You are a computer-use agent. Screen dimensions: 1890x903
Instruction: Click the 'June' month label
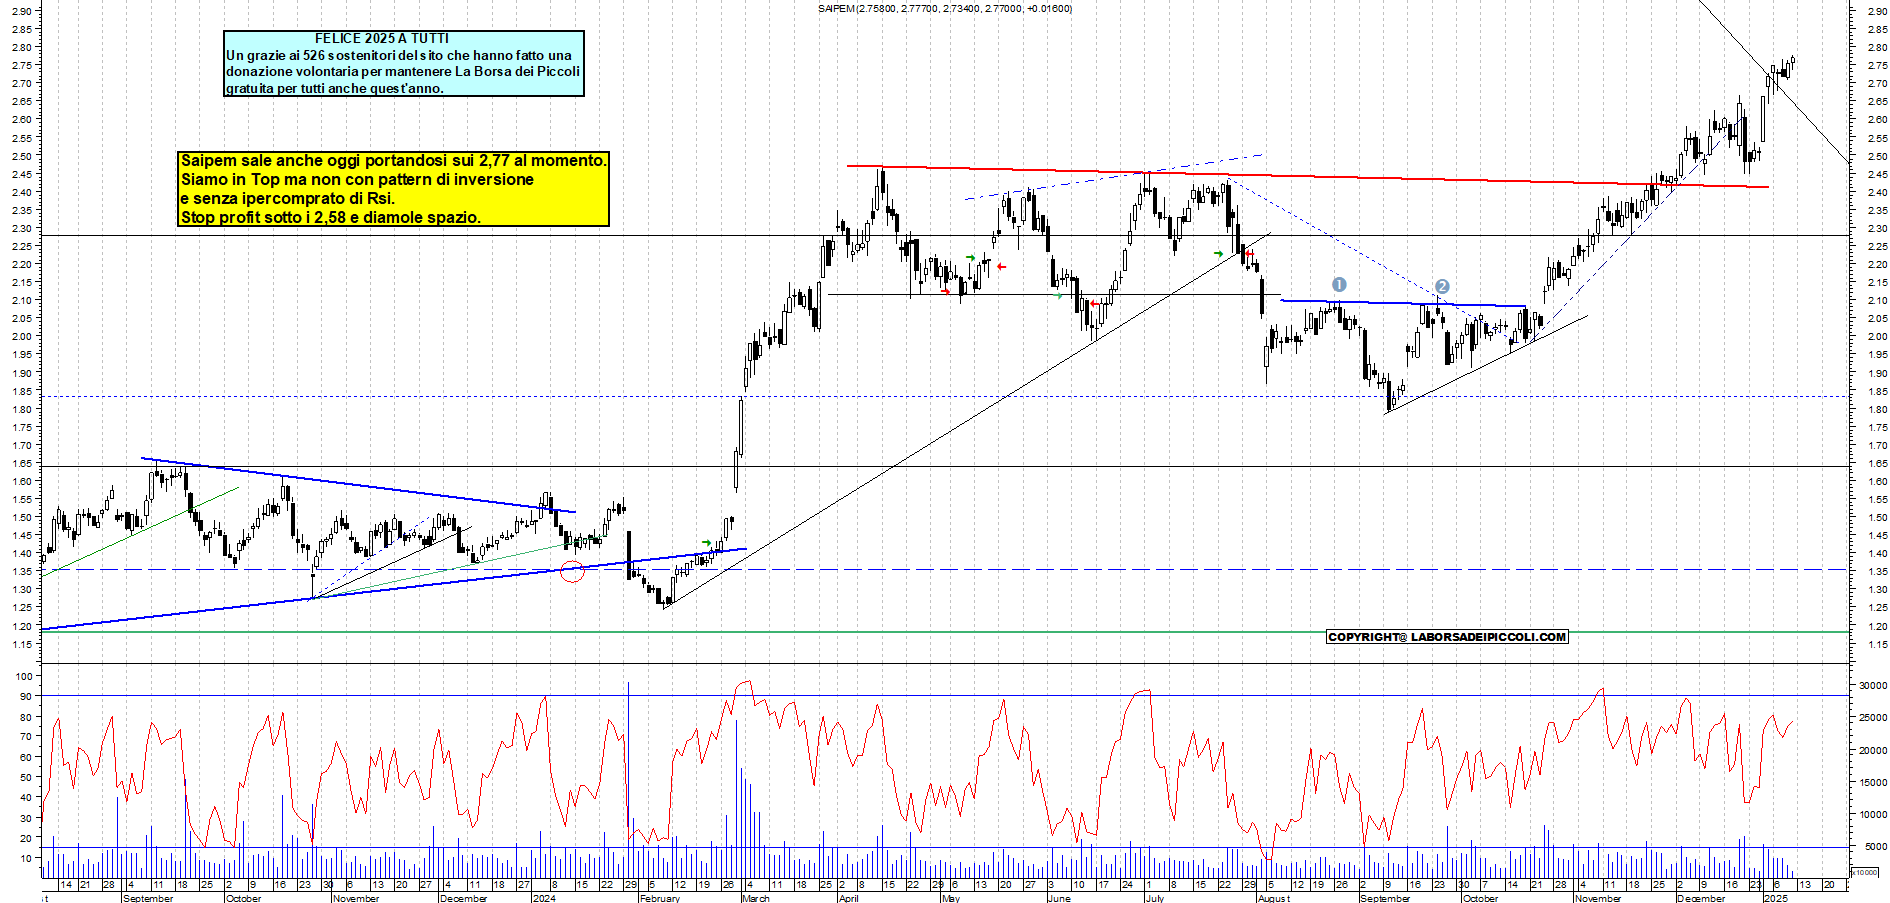(x=1059, y=897)
